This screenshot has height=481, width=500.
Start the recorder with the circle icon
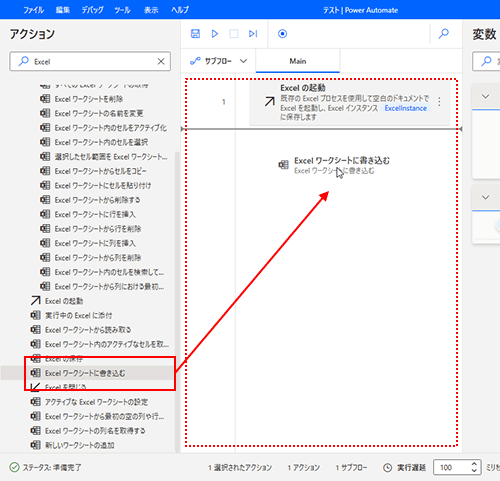coord(282,34)
